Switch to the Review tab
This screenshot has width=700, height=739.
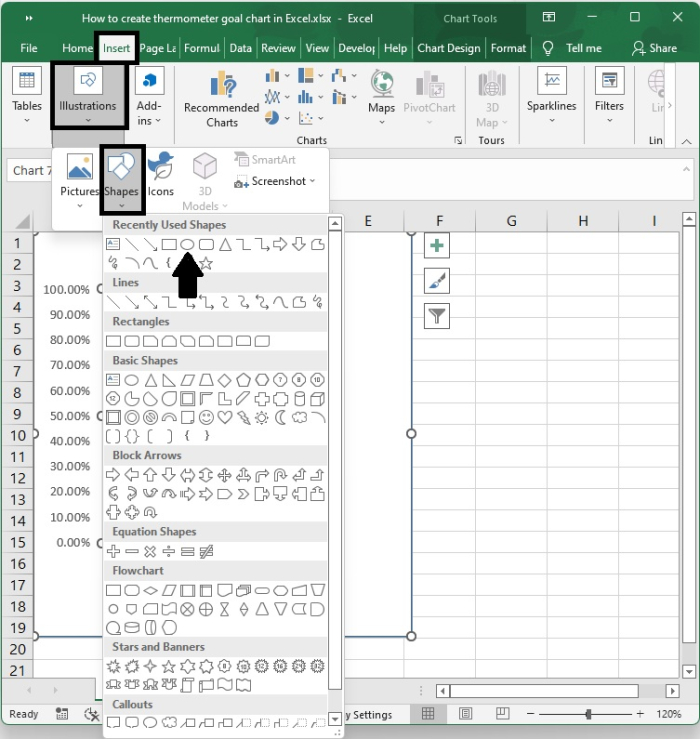tap(278, 48)
